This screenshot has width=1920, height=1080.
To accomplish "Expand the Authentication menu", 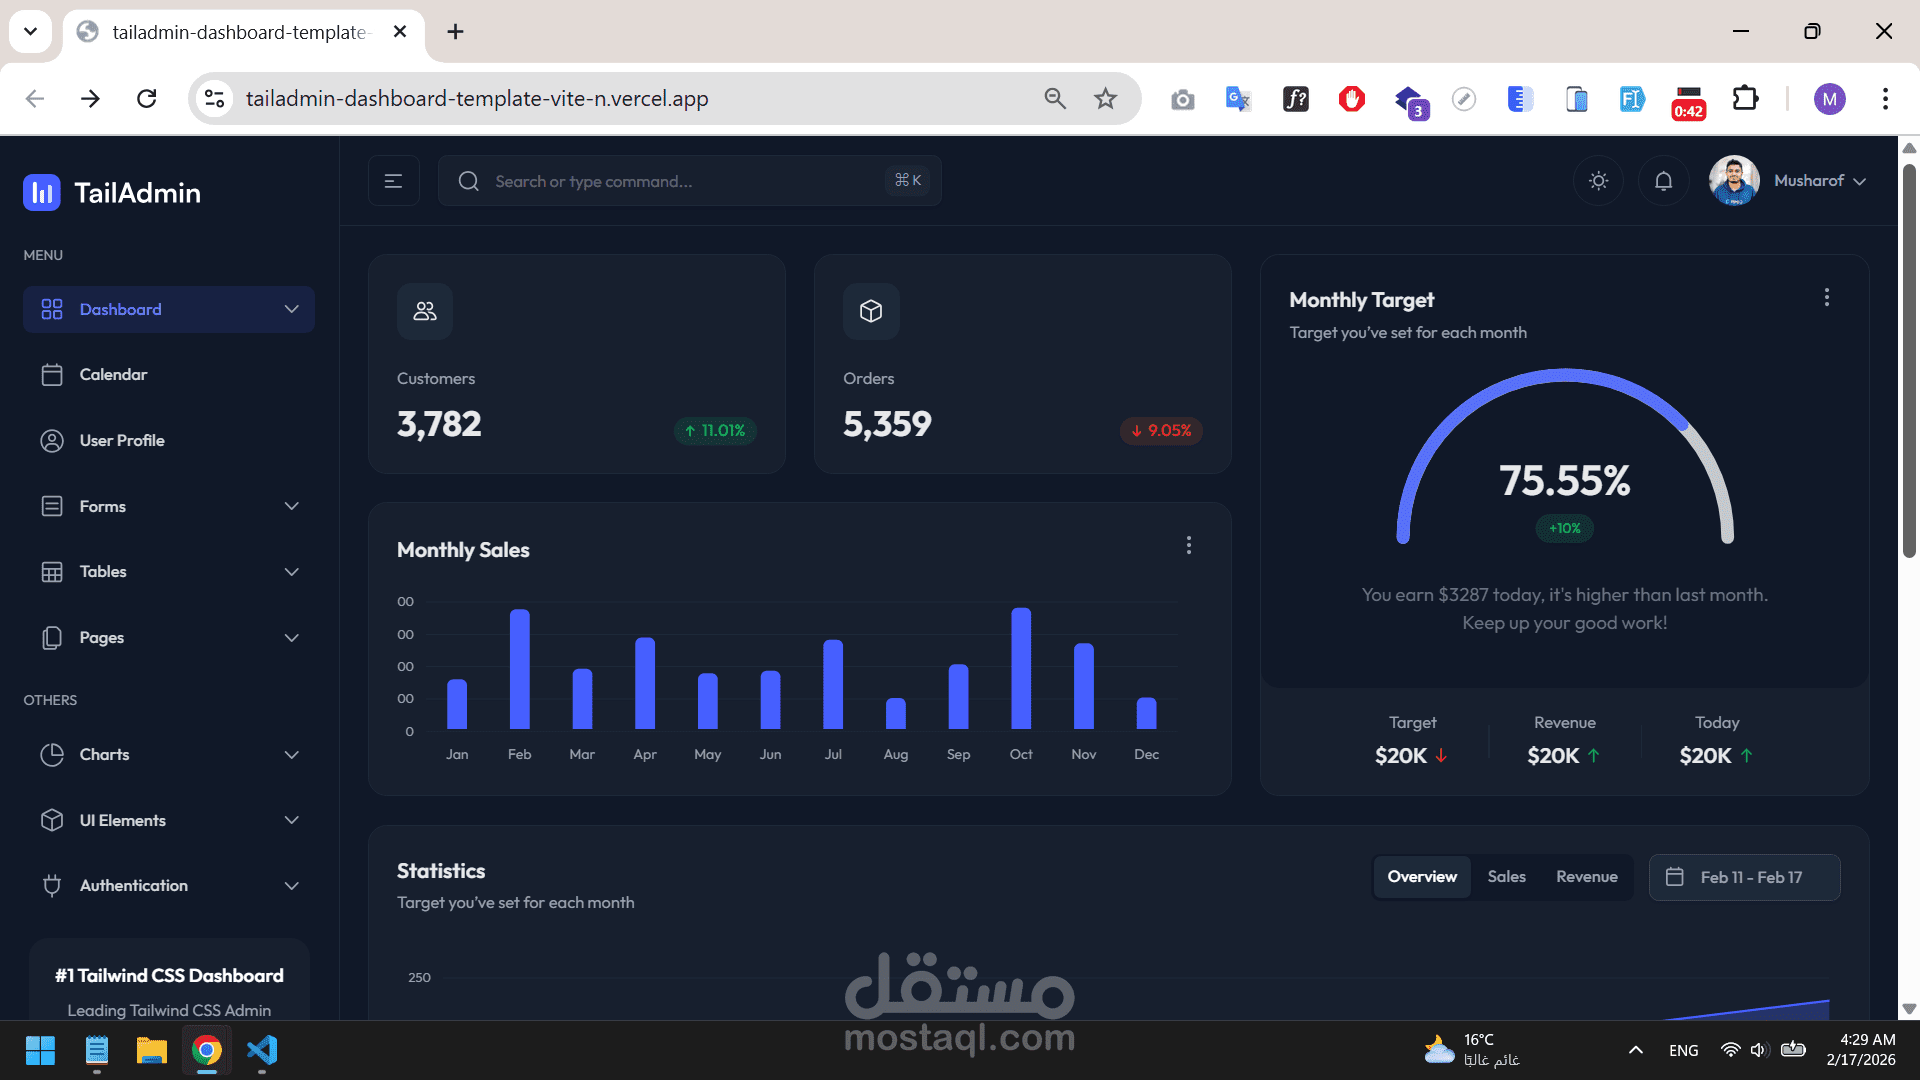I will coord(168,885).
